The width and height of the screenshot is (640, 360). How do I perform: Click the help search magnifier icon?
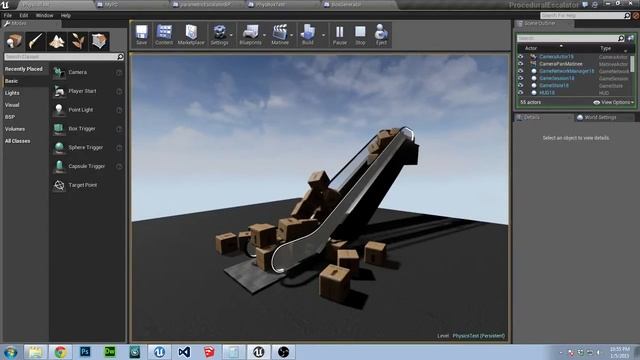click(627, 16)
